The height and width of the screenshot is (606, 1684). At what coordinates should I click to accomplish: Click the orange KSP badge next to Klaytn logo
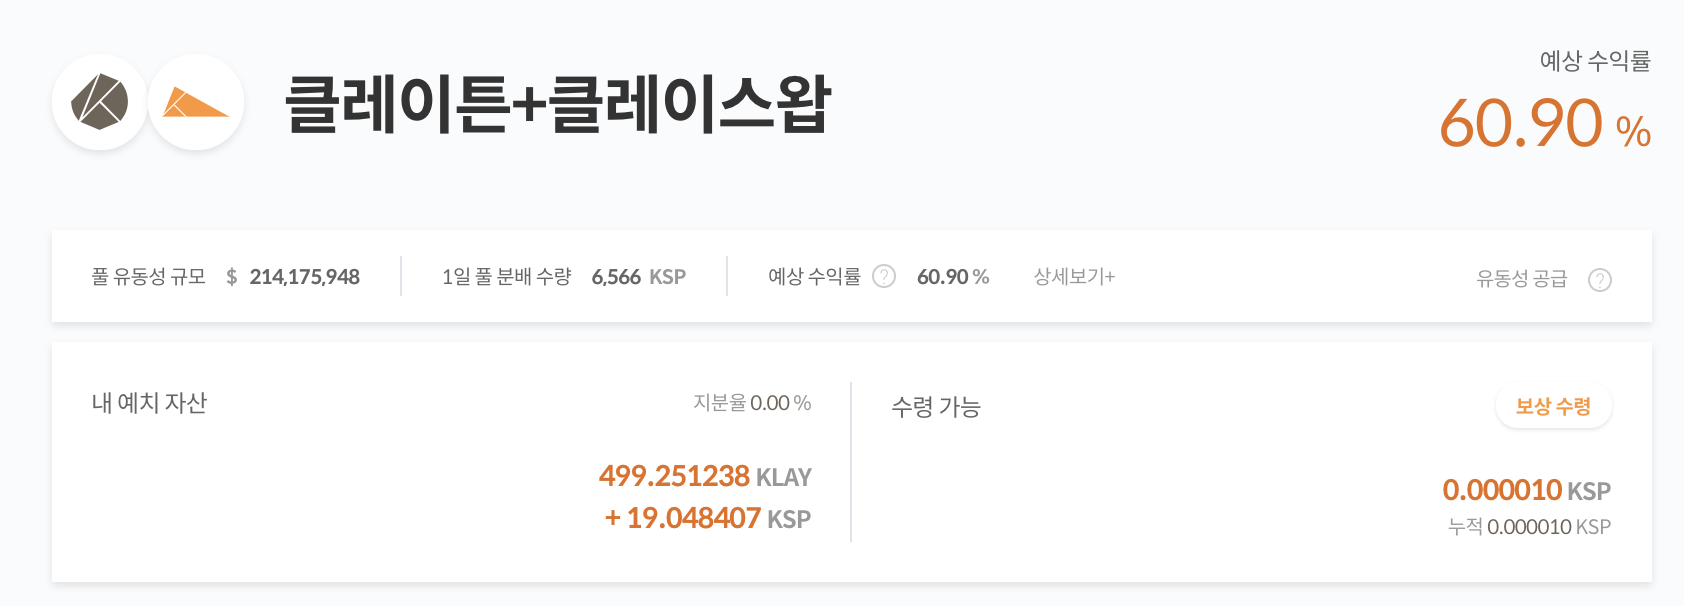pos(196,103)
